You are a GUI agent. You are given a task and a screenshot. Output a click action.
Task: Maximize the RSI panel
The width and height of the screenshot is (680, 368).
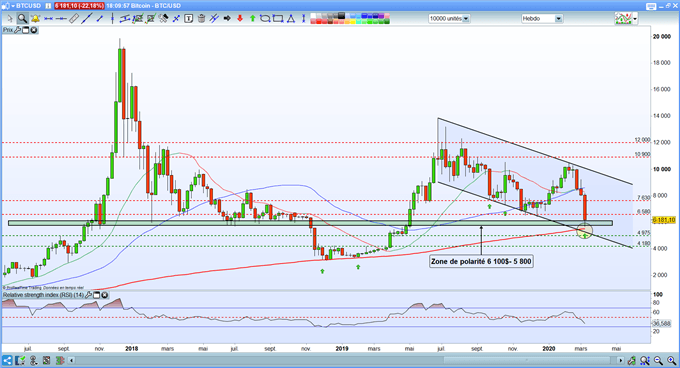(x=97, y=295)
